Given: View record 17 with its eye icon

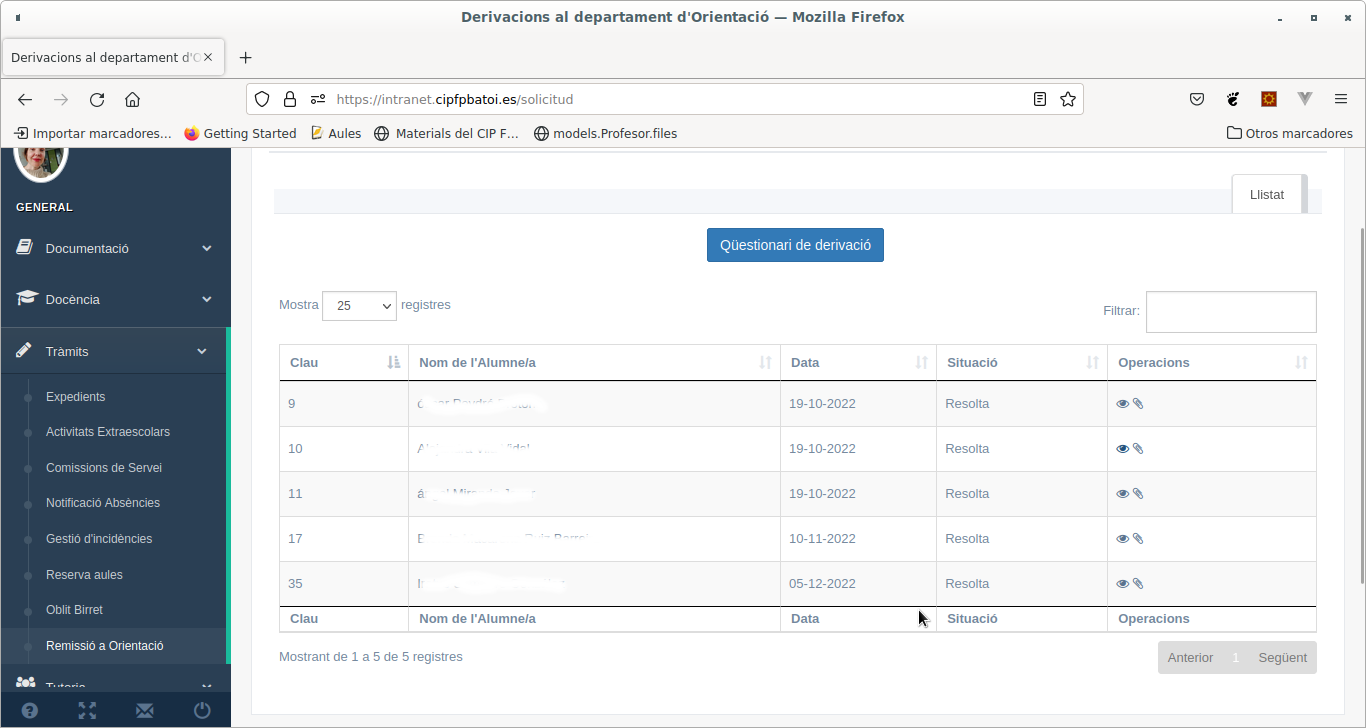Looking at the screenshot, I should (1122, 539).
